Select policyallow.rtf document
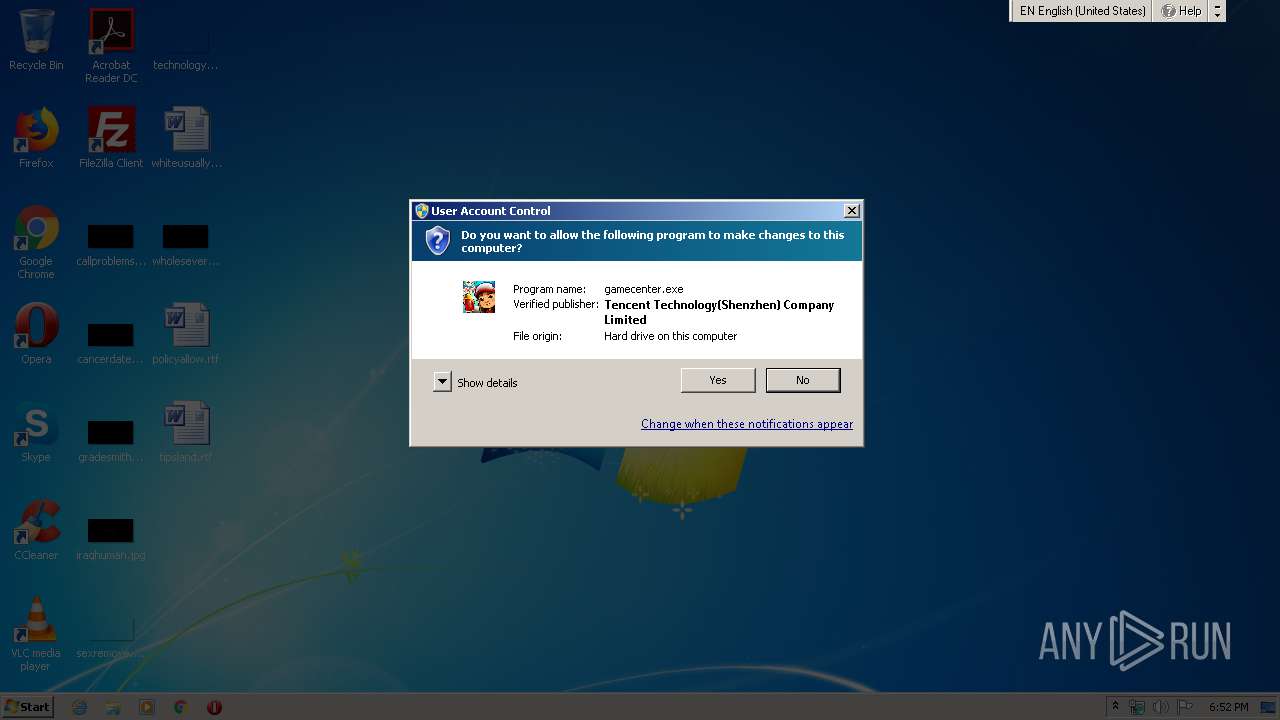 [186, 334]
